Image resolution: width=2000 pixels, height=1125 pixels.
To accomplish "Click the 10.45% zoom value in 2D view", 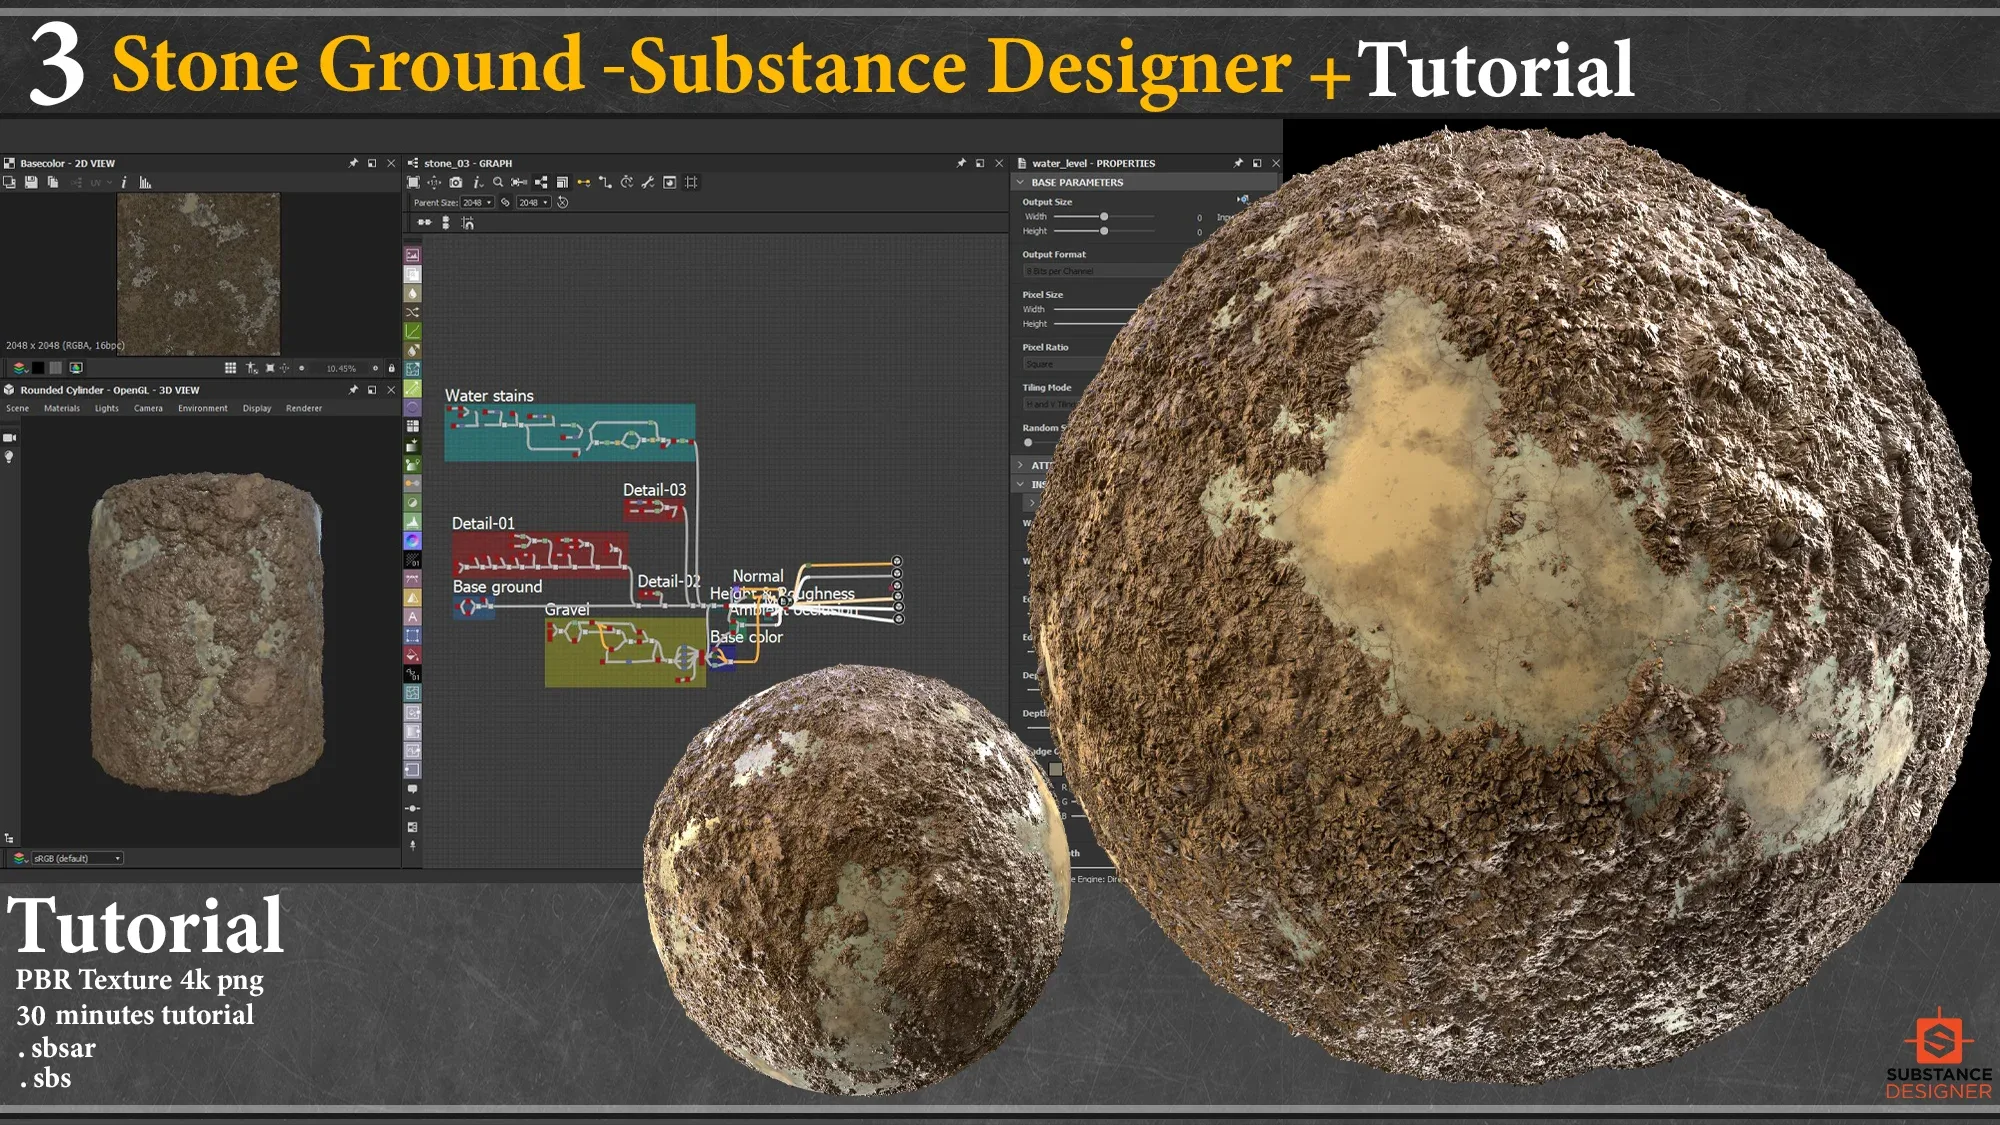I will (341, 368).
